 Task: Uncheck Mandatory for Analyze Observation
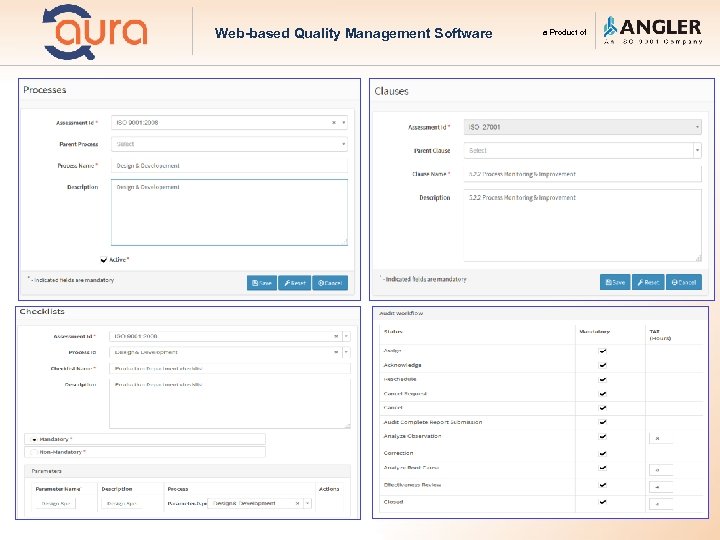603,436
